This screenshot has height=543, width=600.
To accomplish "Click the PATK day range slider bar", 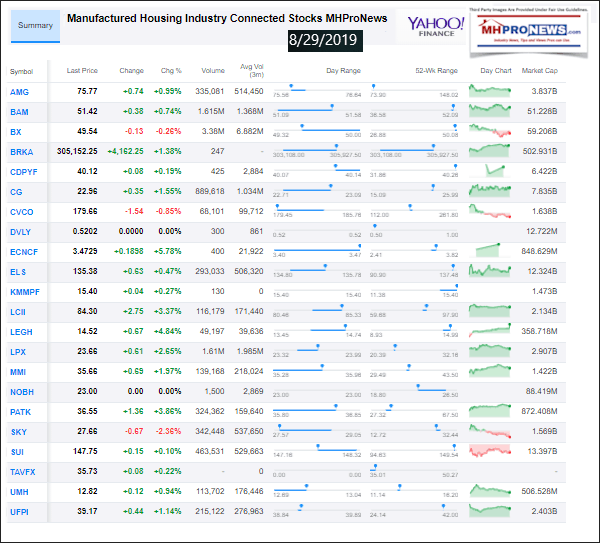I will 317,409.
